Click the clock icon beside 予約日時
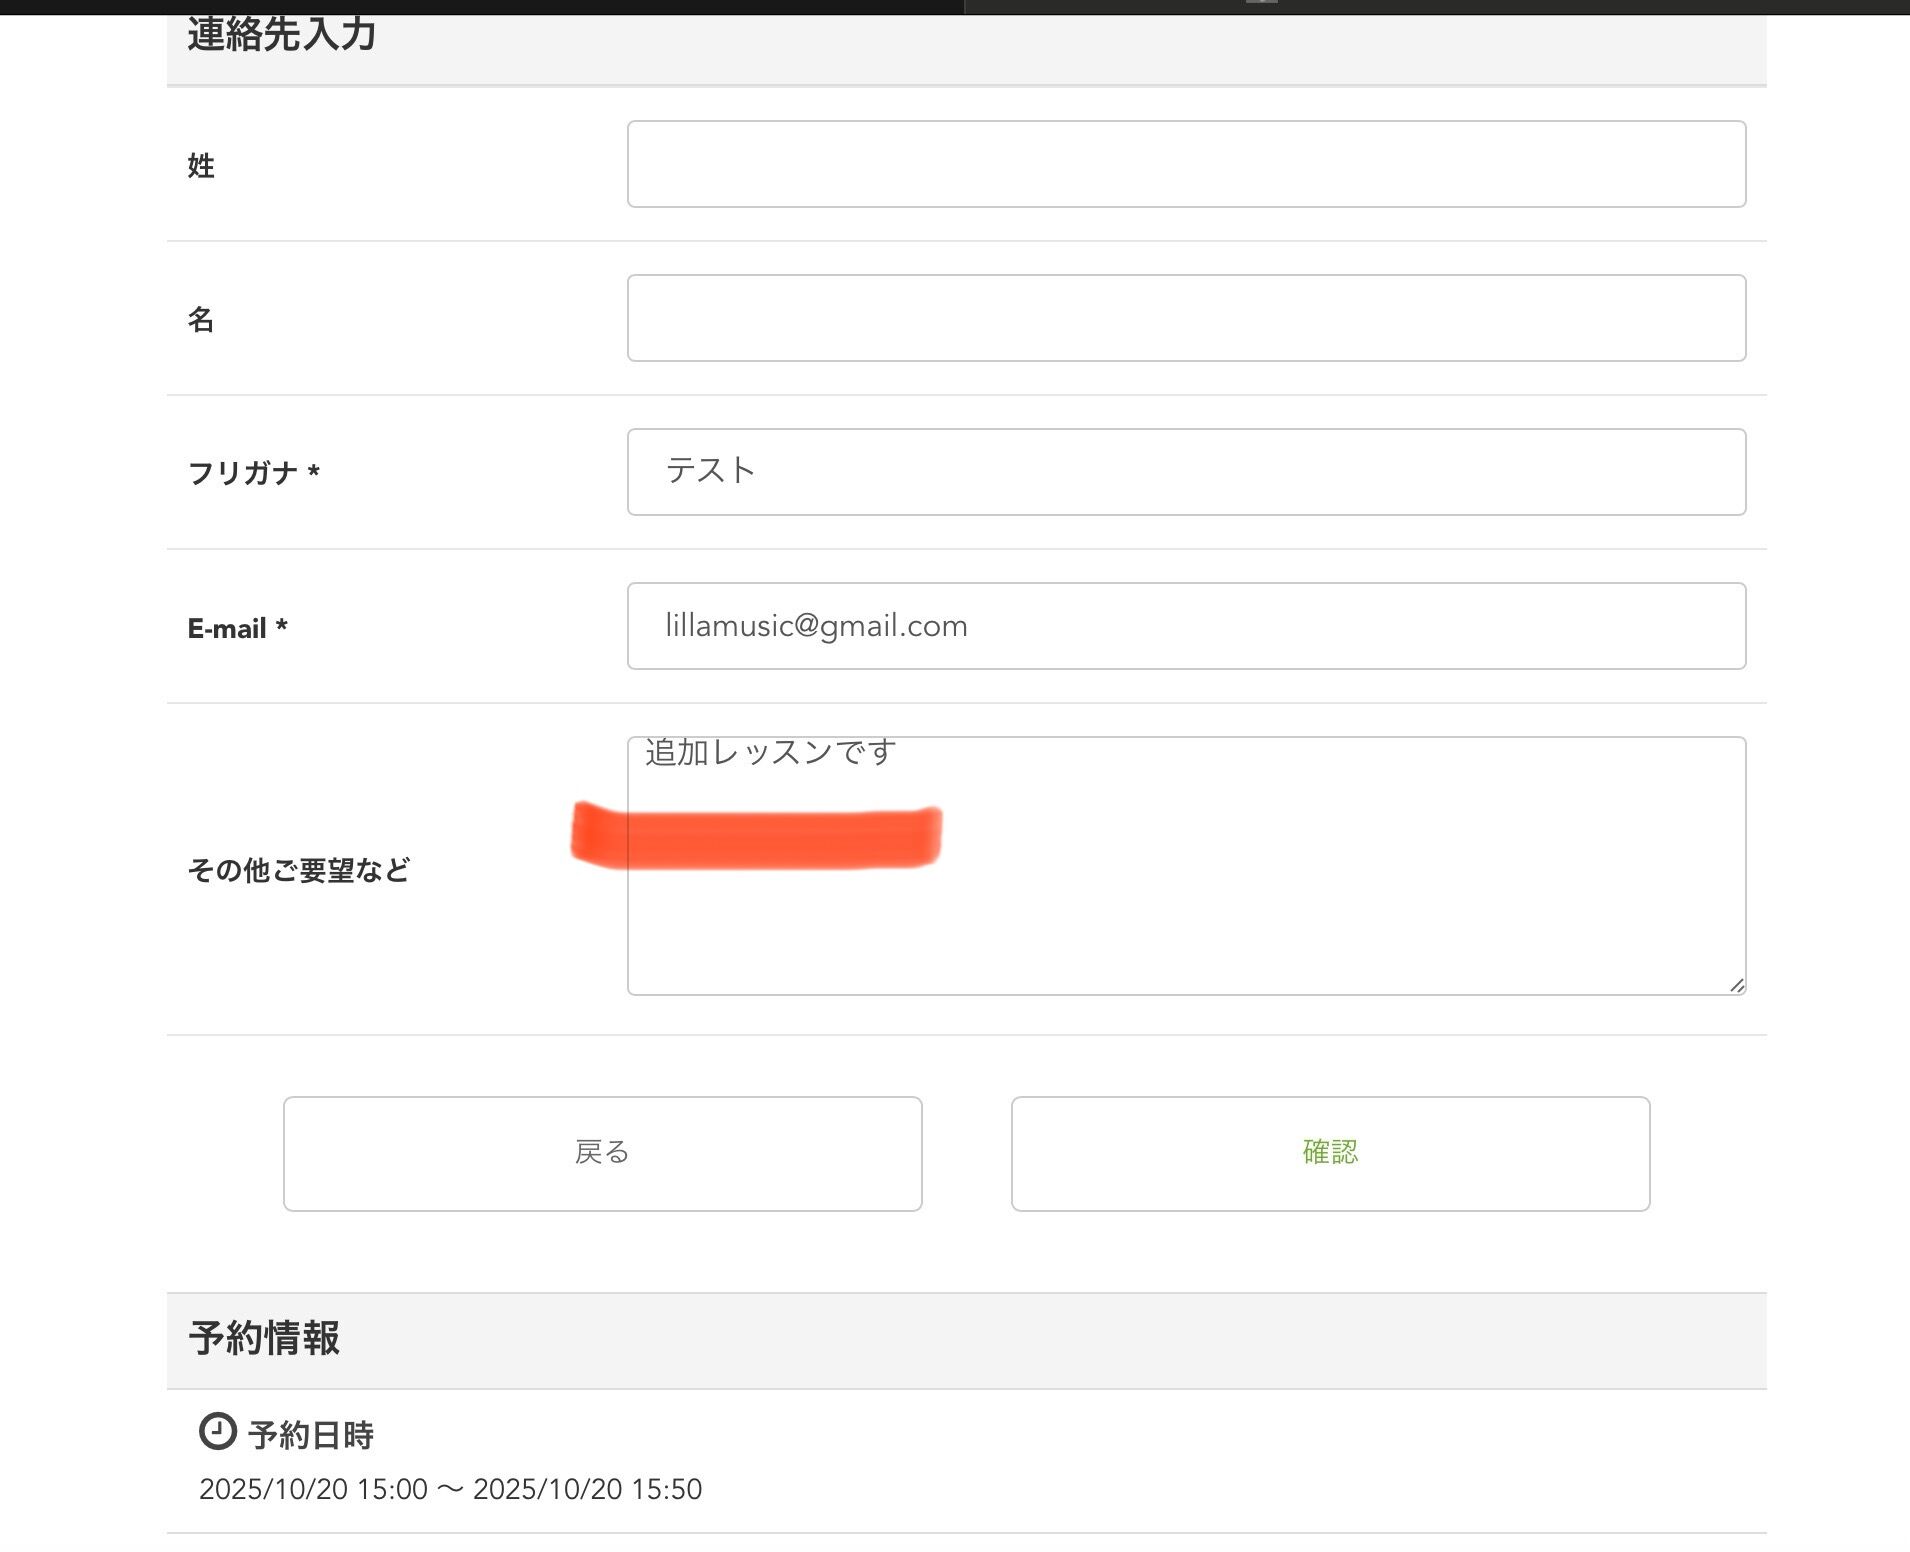 (x=217, y=1431)
